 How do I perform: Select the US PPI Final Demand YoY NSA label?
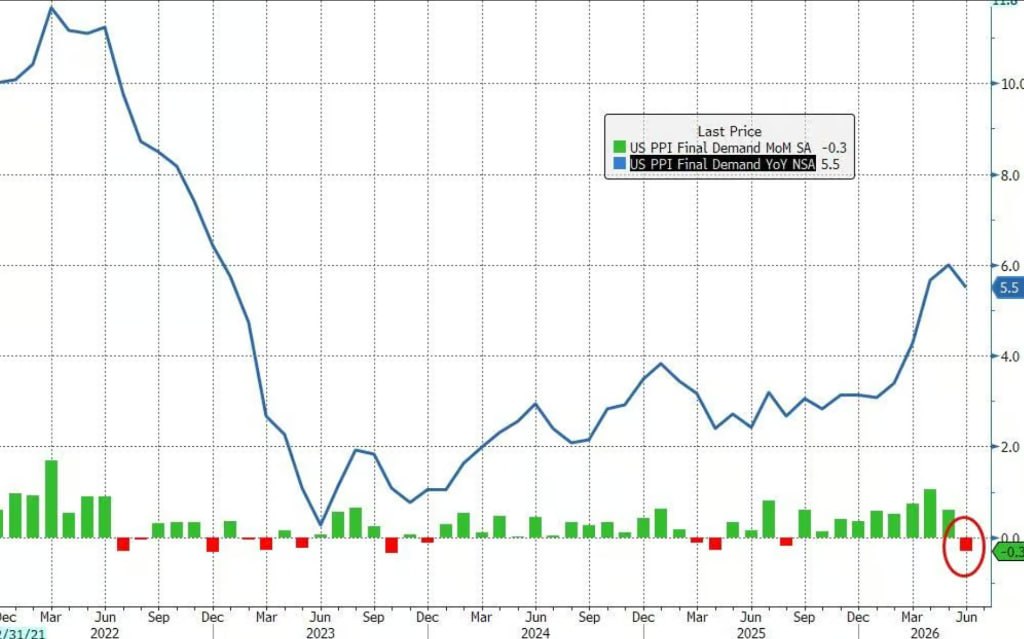coord(722,164)
